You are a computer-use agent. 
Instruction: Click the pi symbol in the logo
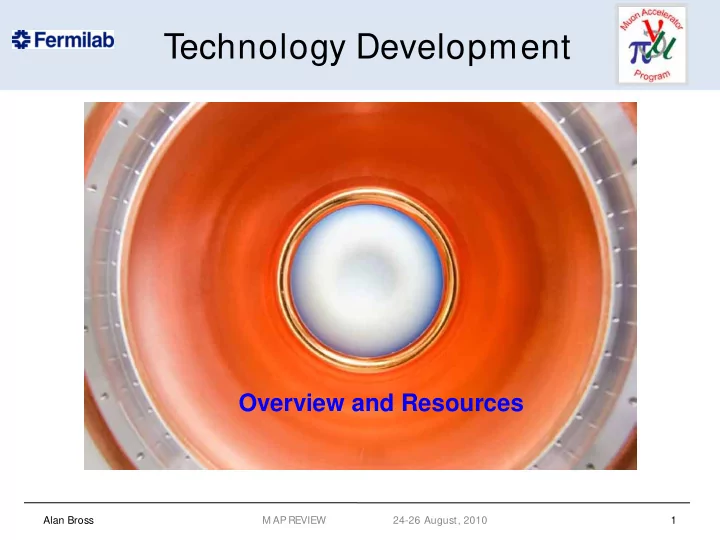coord(639,51)
